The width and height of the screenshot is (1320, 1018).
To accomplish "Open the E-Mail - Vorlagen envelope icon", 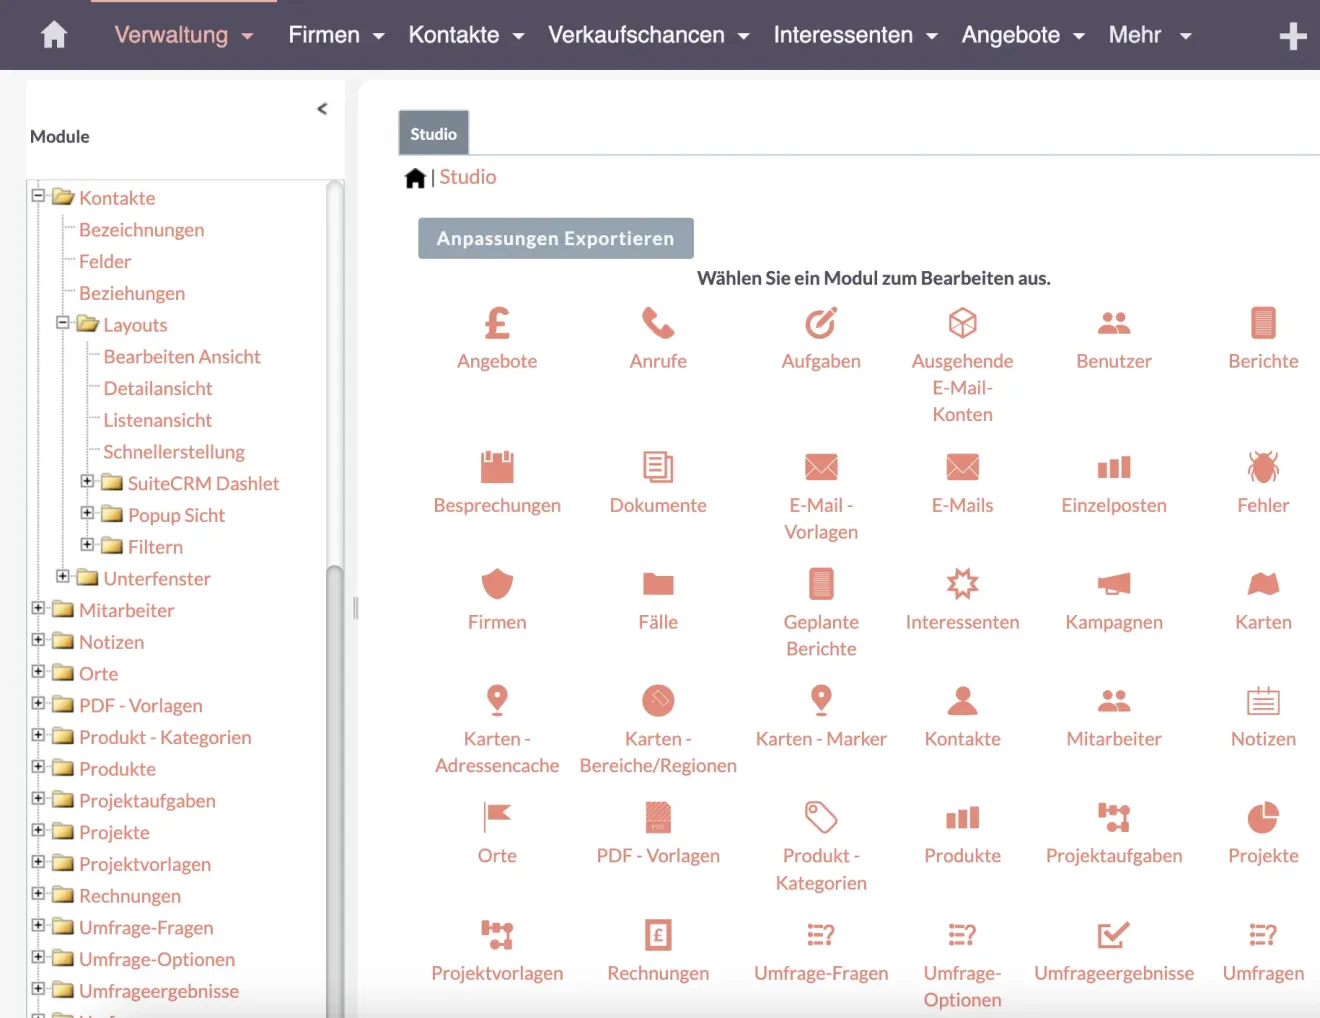I will (x=821, y=466).
